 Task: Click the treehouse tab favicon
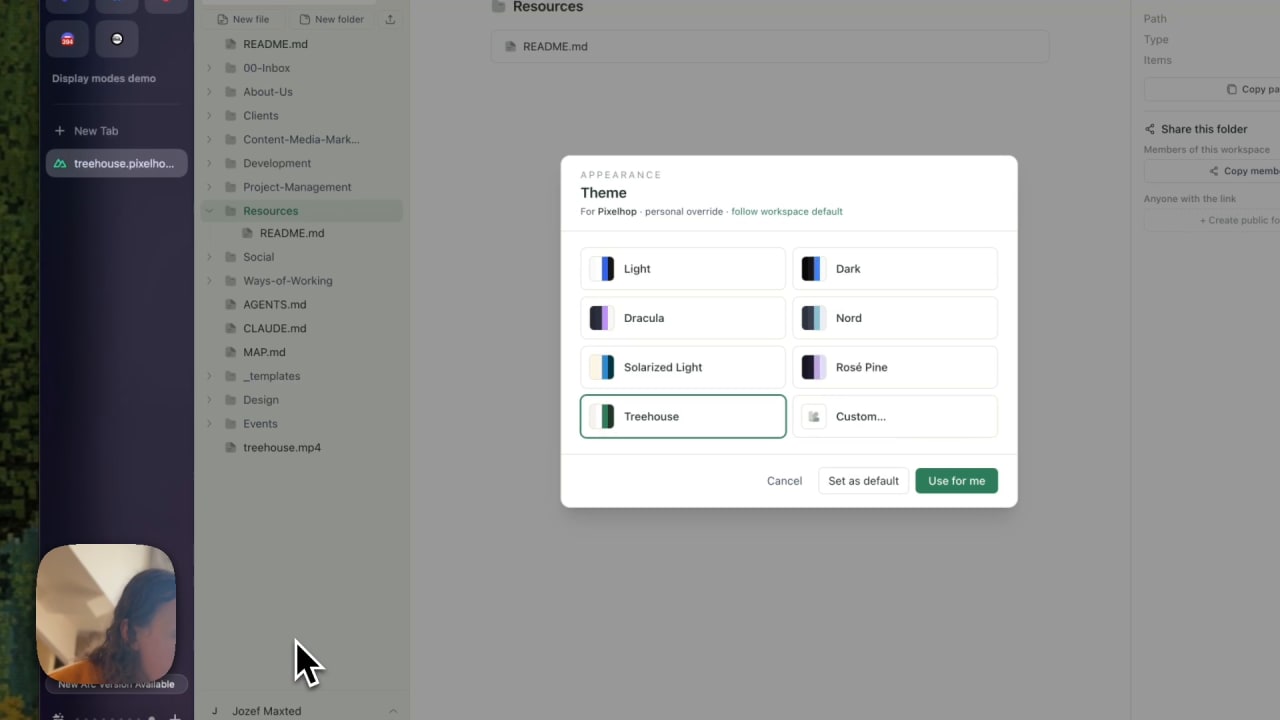pyautogui.click(x=60, y=164)
